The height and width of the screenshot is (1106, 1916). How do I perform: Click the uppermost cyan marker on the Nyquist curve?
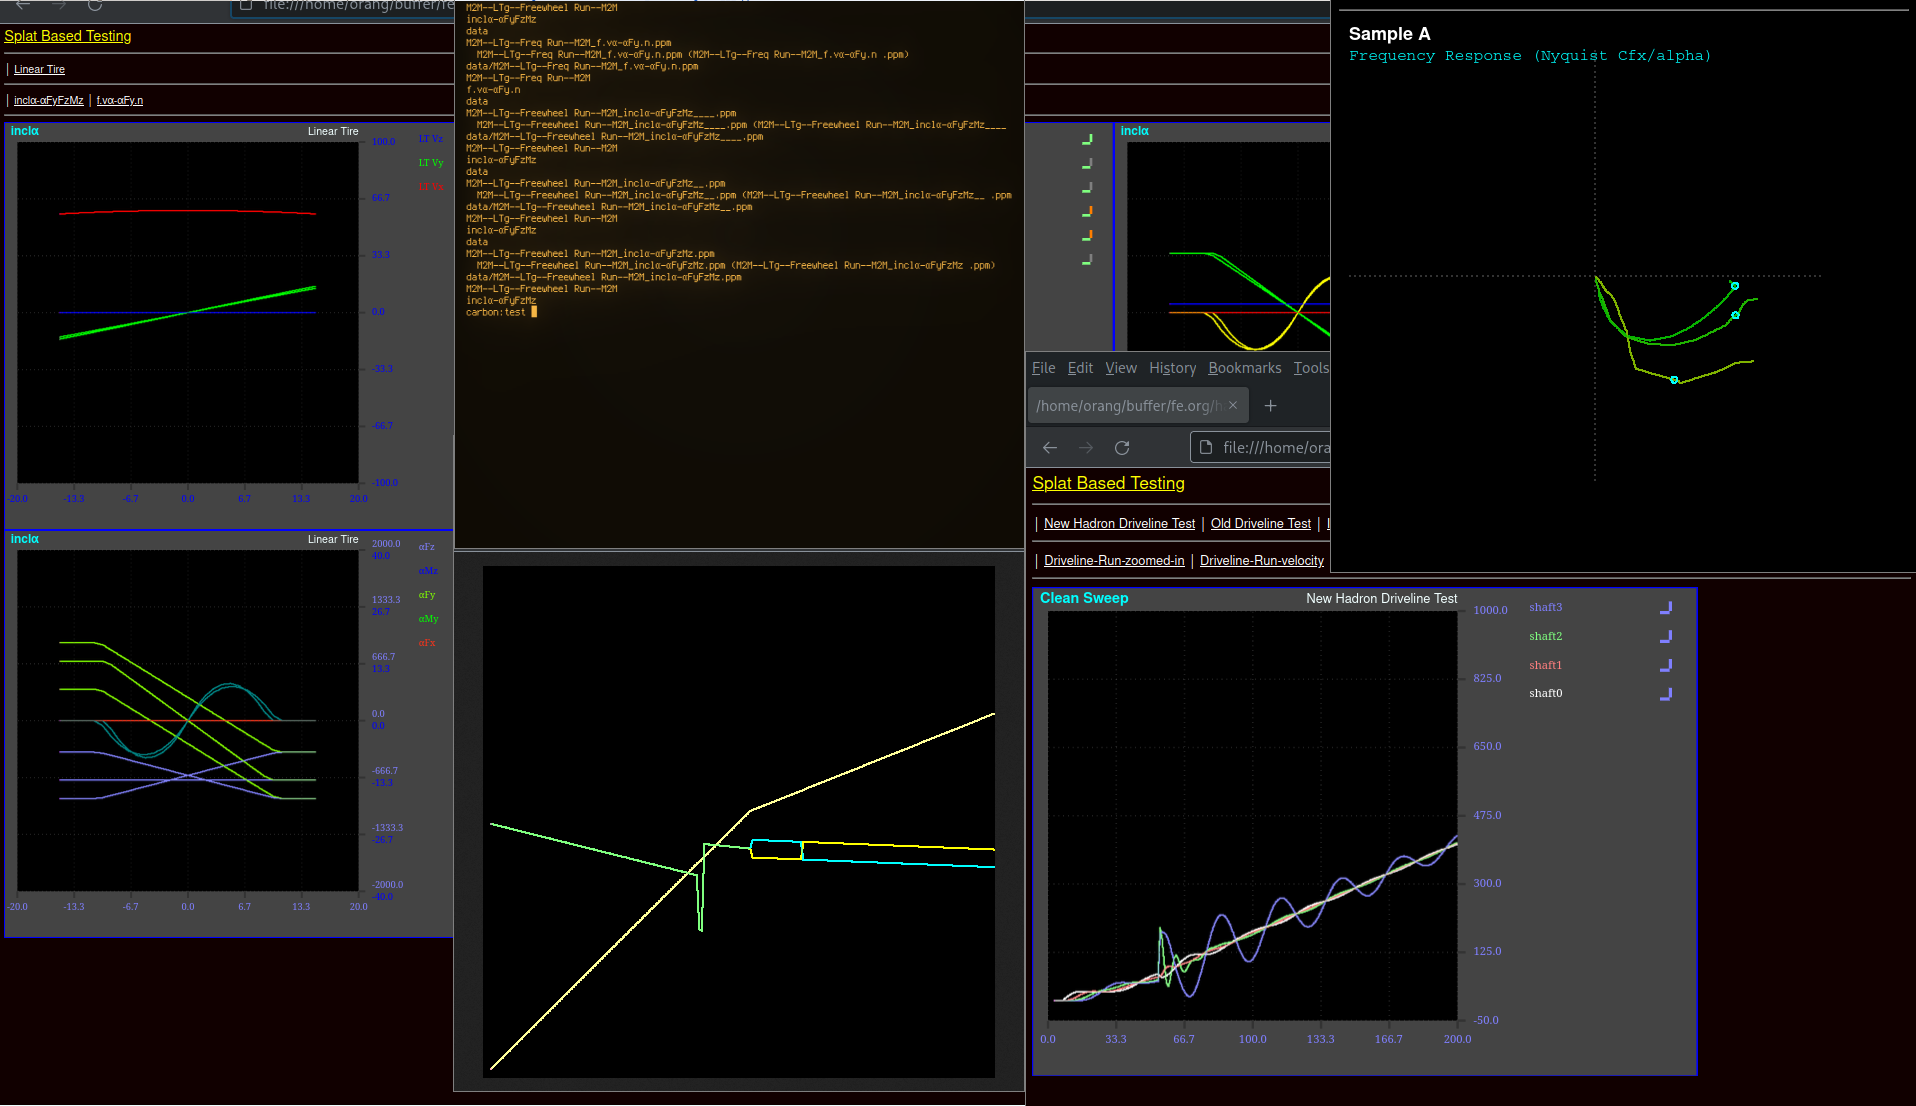click(x=1735, y=286)
